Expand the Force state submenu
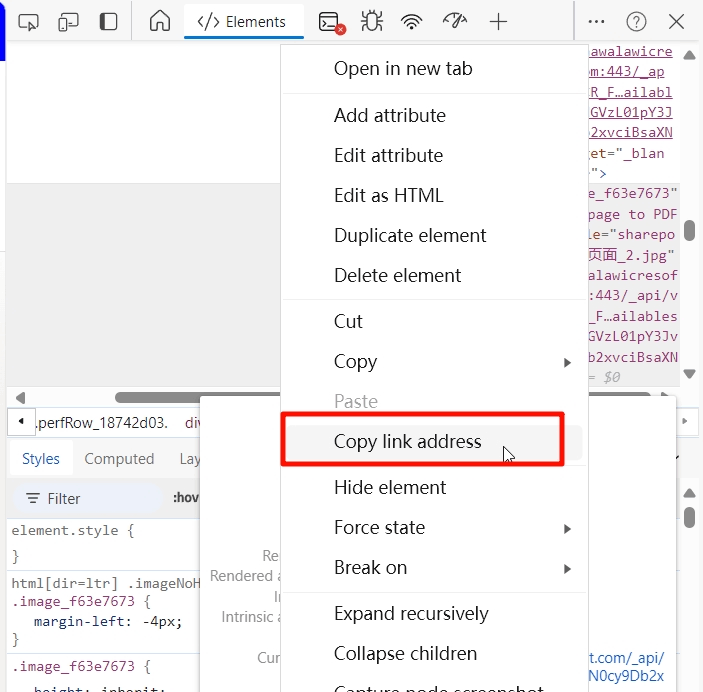 tap(434, 527)
